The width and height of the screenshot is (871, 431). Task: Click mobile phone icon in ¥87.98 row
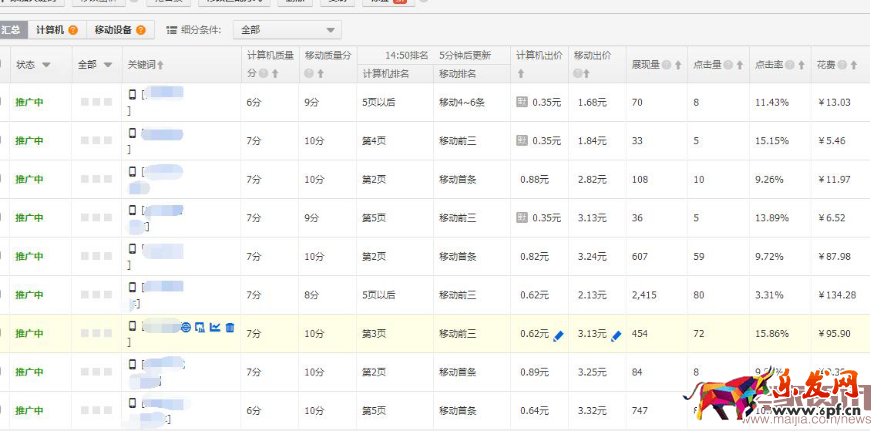coord(132,248)
